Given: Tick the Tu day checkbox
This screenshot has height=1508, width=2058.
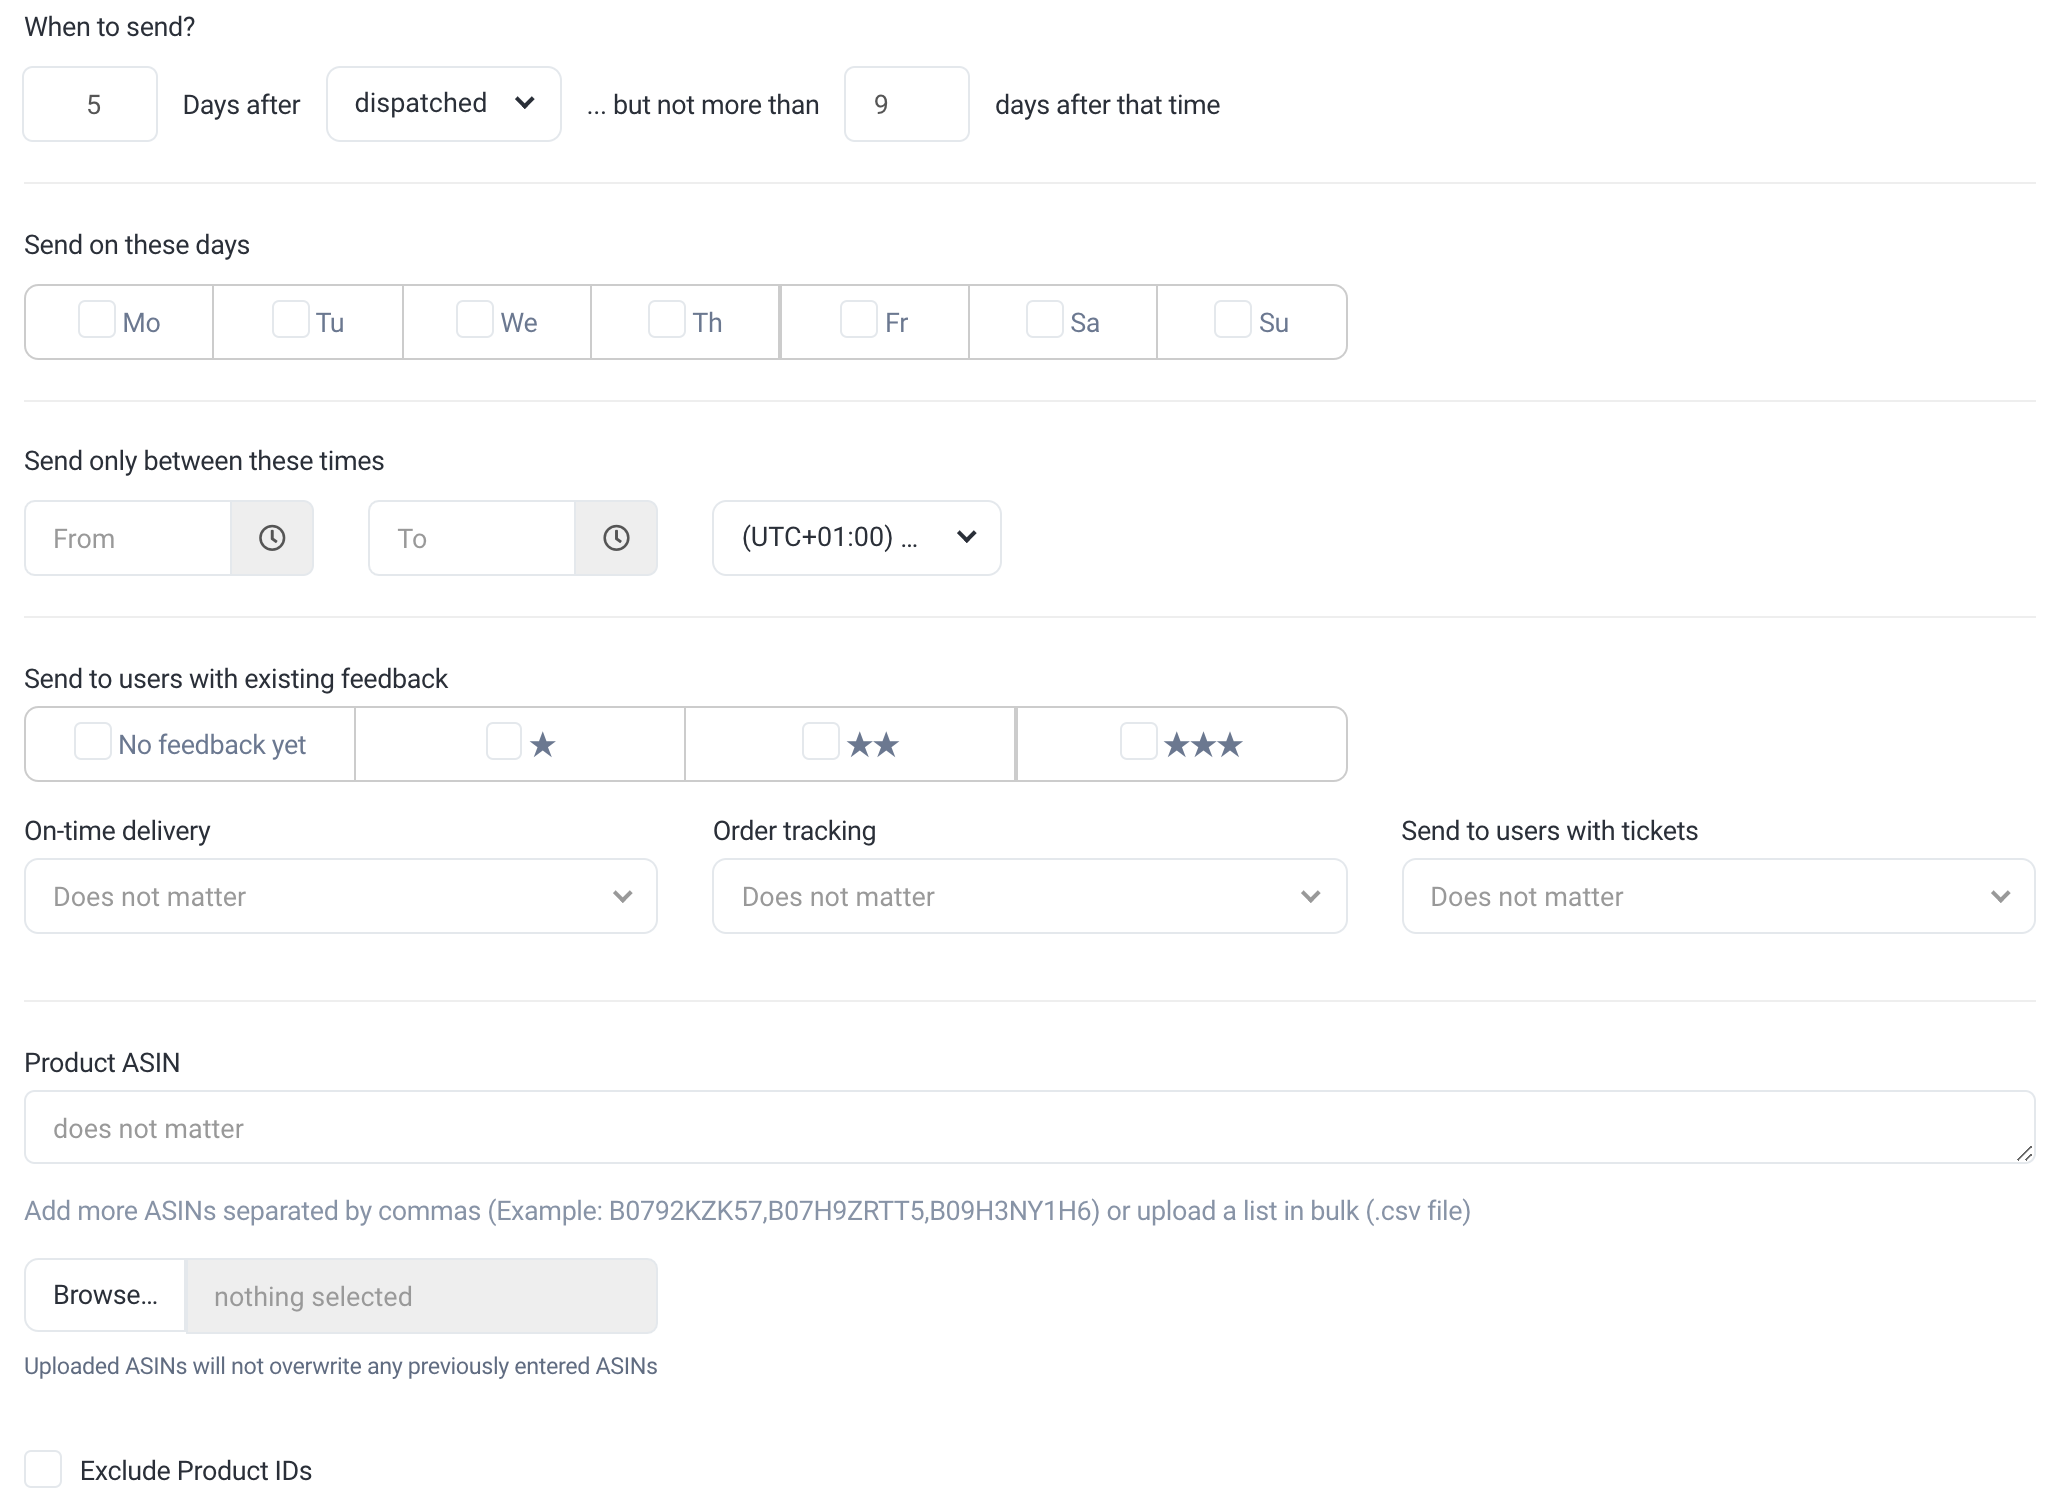Looking at the screenshot, I should 291,320.
